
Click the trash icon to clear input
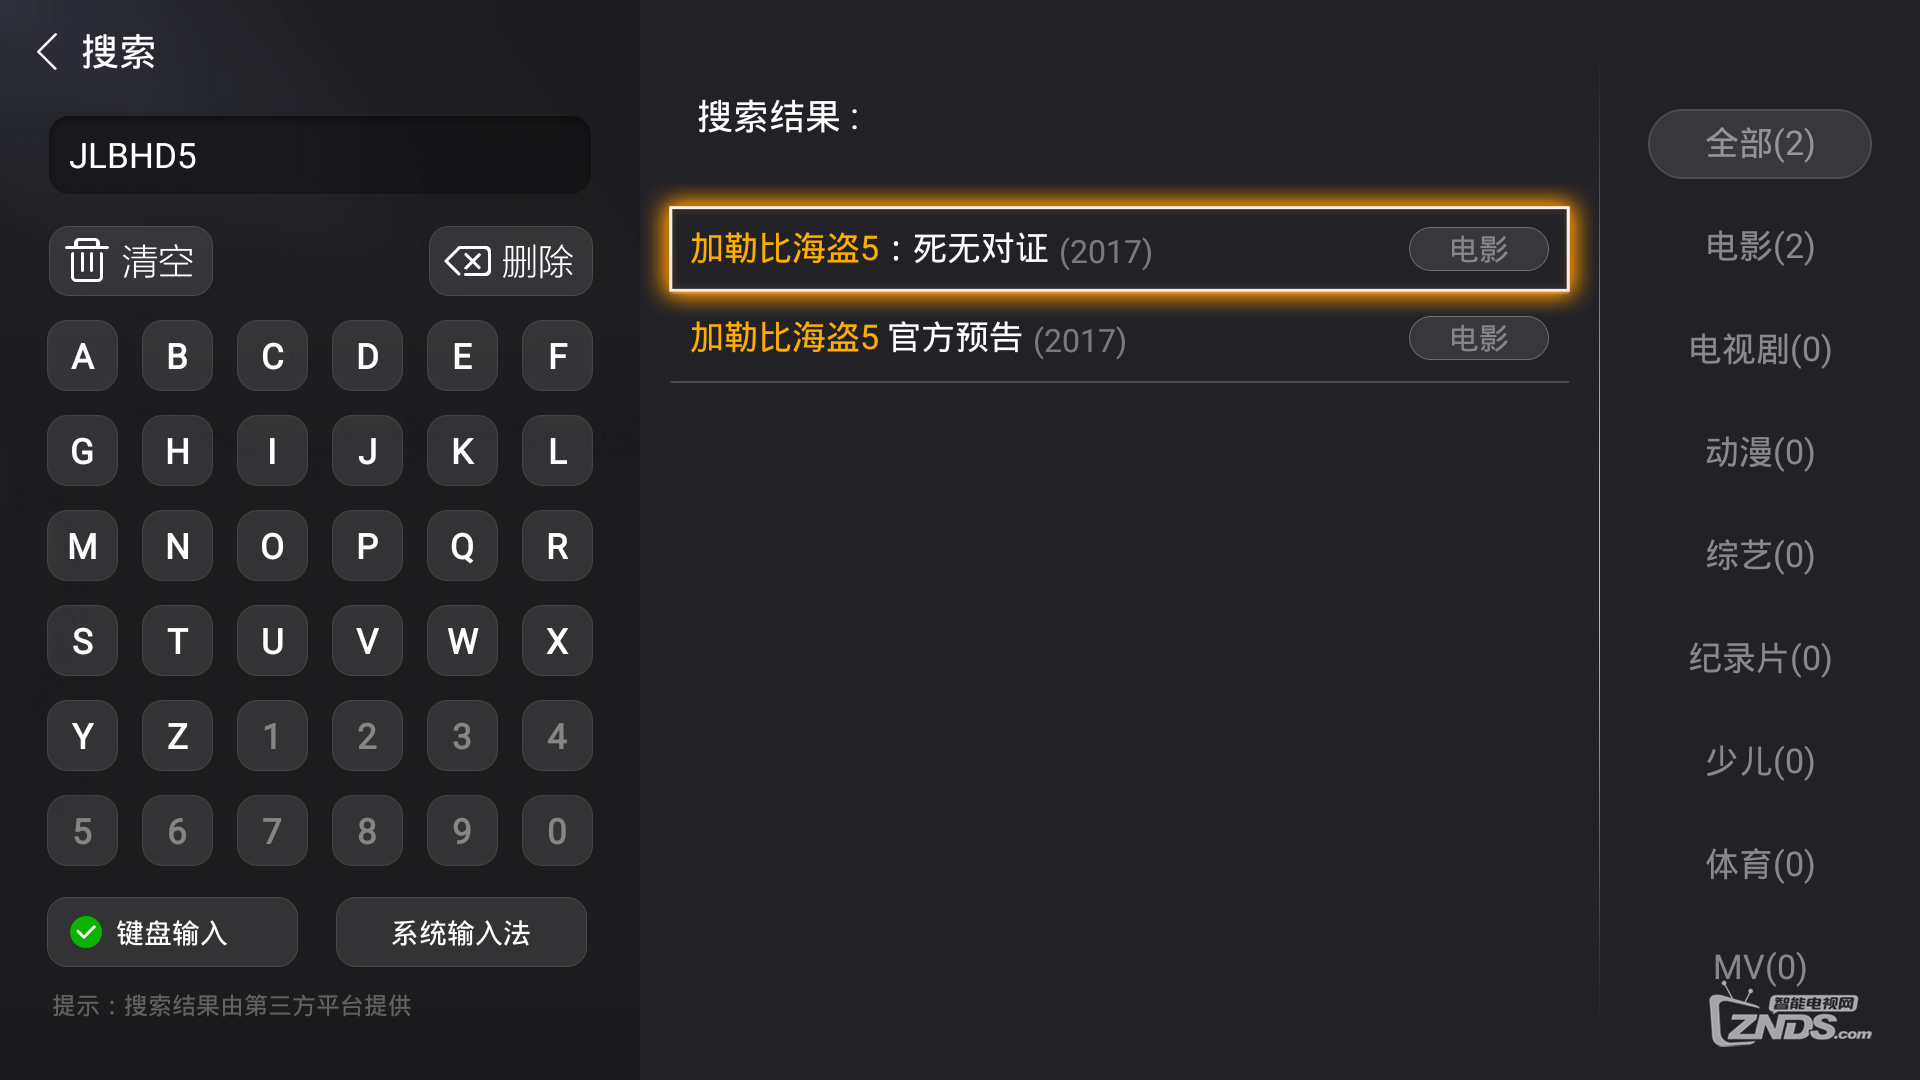click(87, 261)
